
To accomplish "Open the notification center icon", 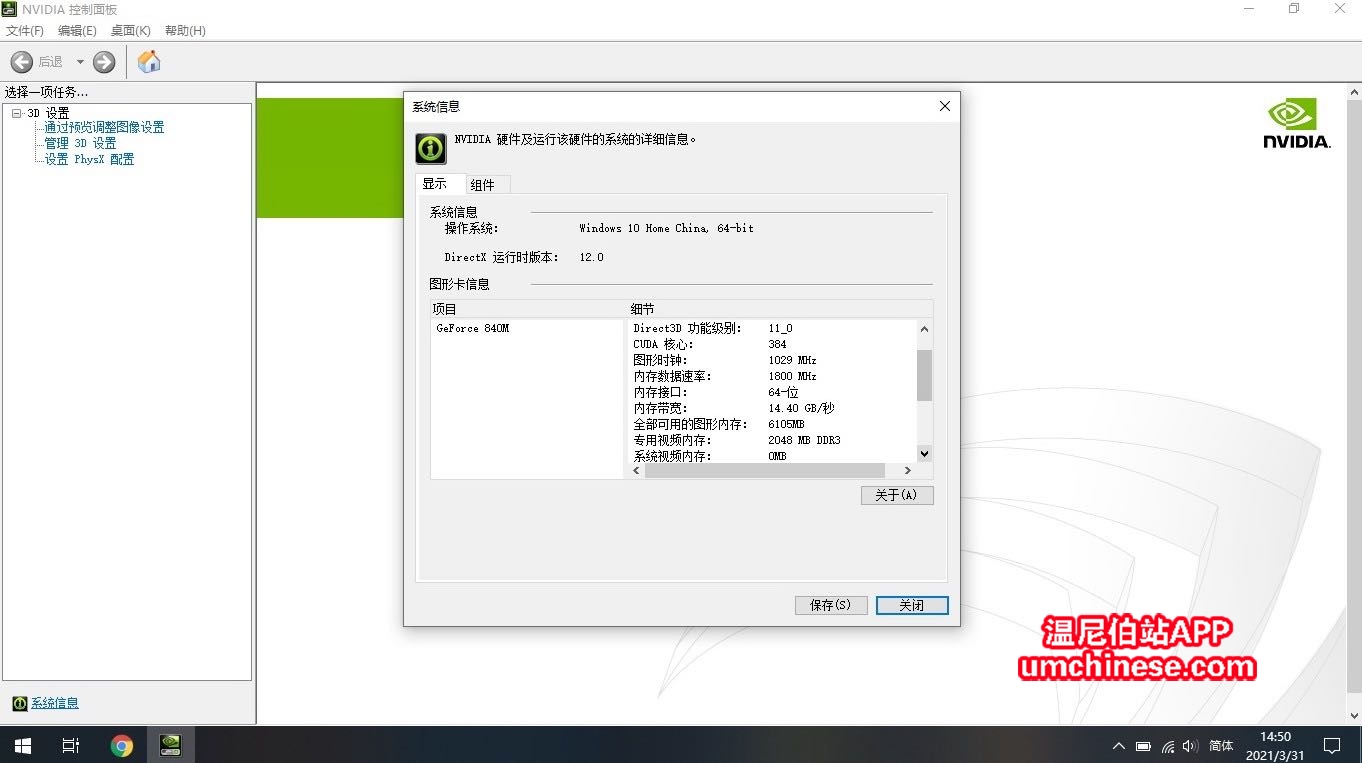I will 1332,746.
